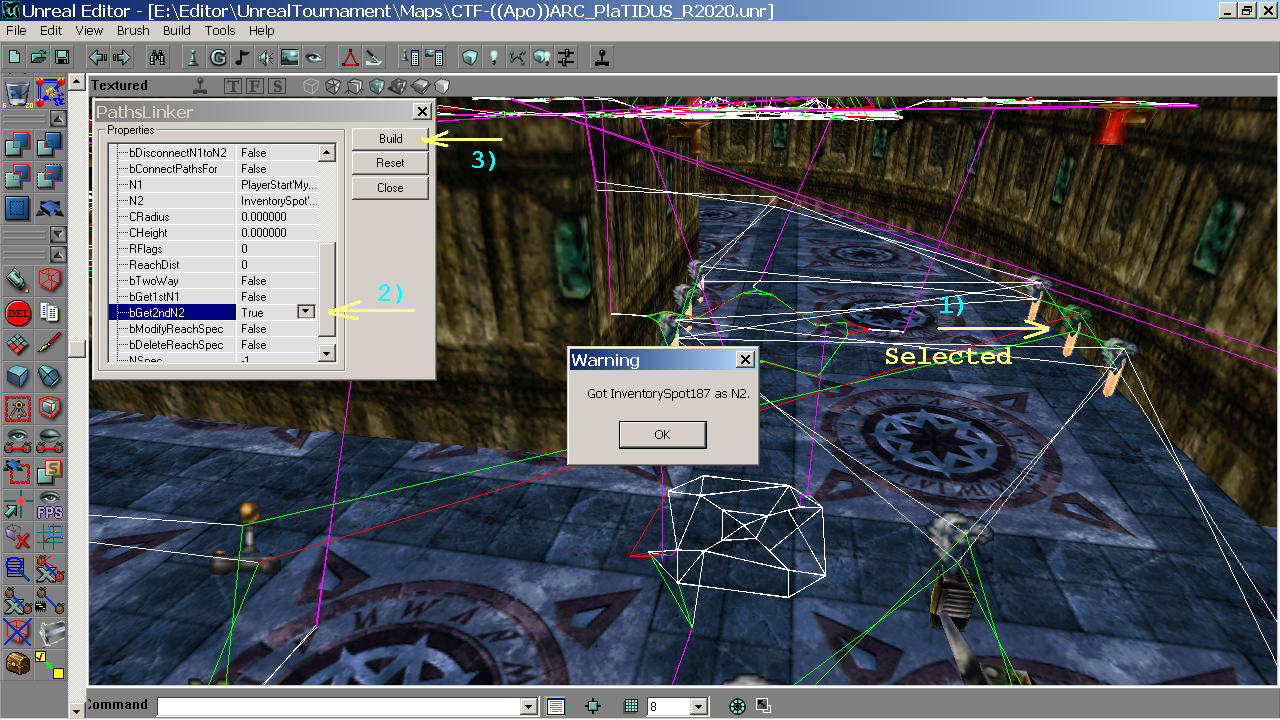1280x720 pixels.
Task: Open the Mesh browser eye icon
Action: tap(314, 57)
